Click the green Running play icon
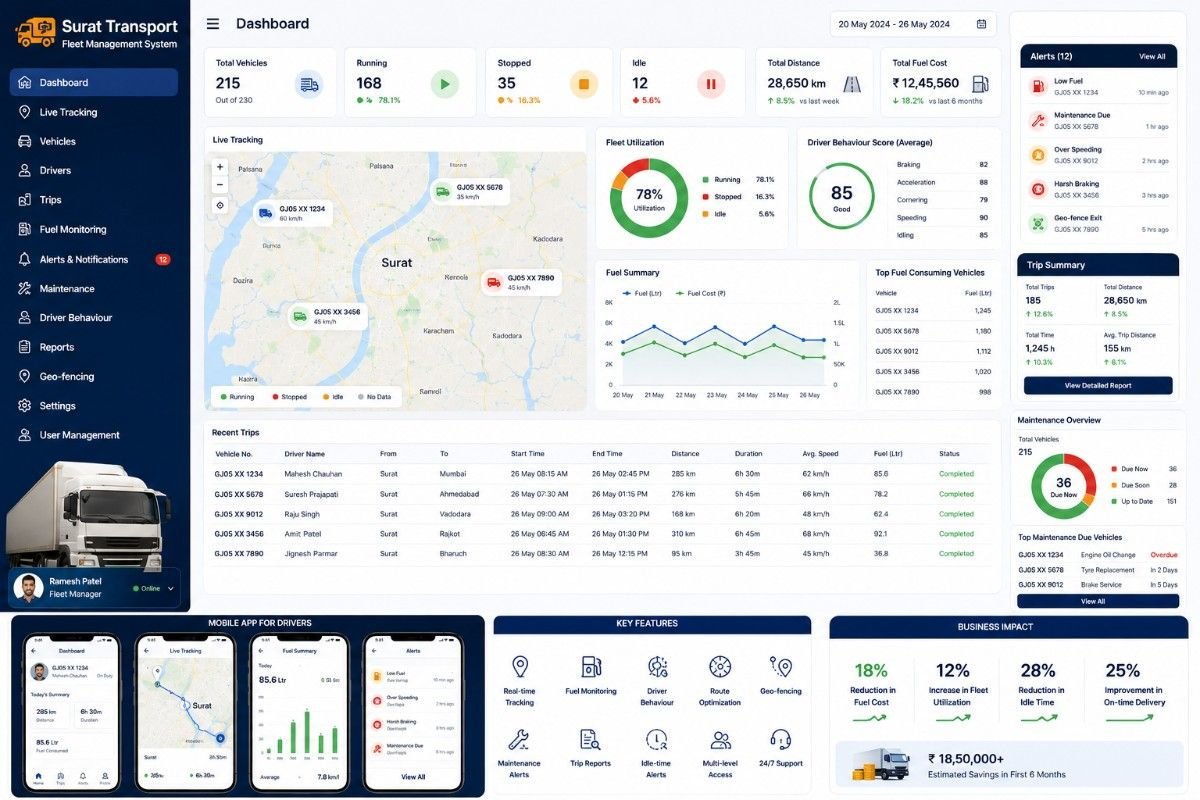Viewport: 1200px width, 800px height. 445,84
